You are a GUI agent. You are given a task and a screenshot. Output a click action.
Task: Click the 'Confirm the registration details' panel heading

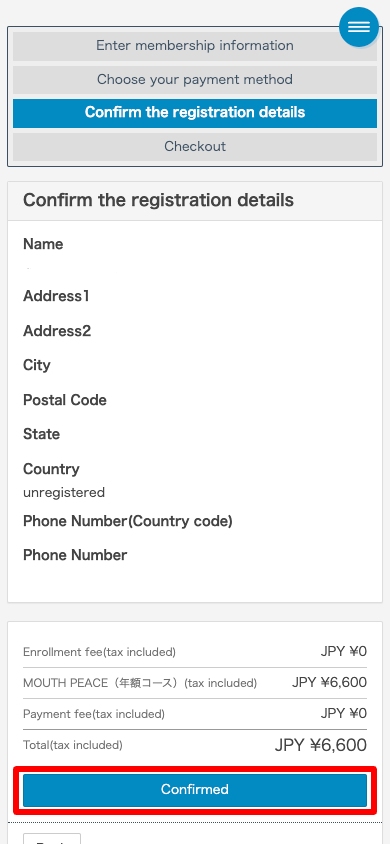[x=158, y=200]
